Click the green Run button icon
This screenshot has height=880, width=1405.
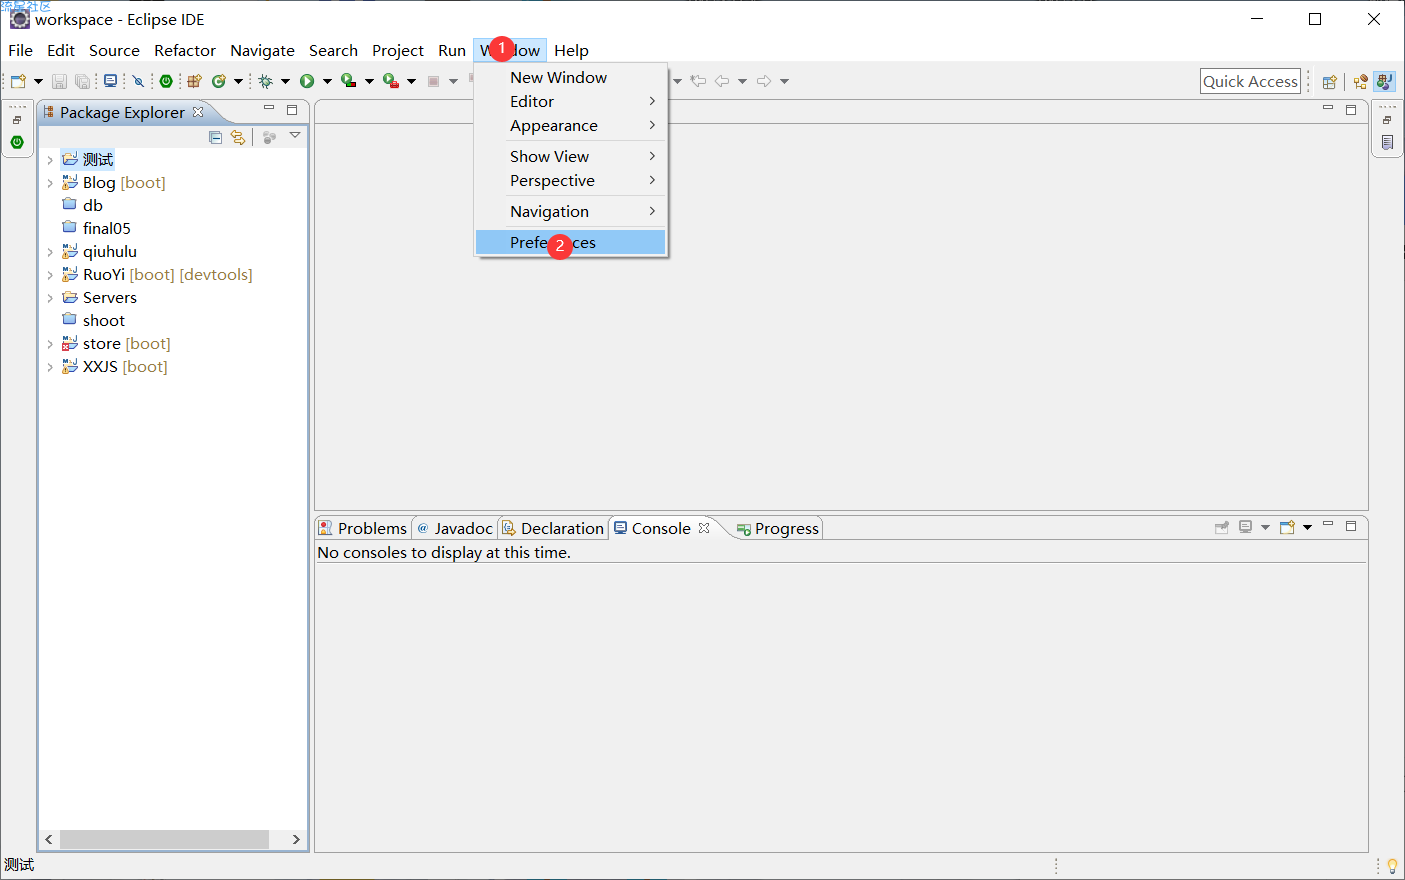[307, 81]
